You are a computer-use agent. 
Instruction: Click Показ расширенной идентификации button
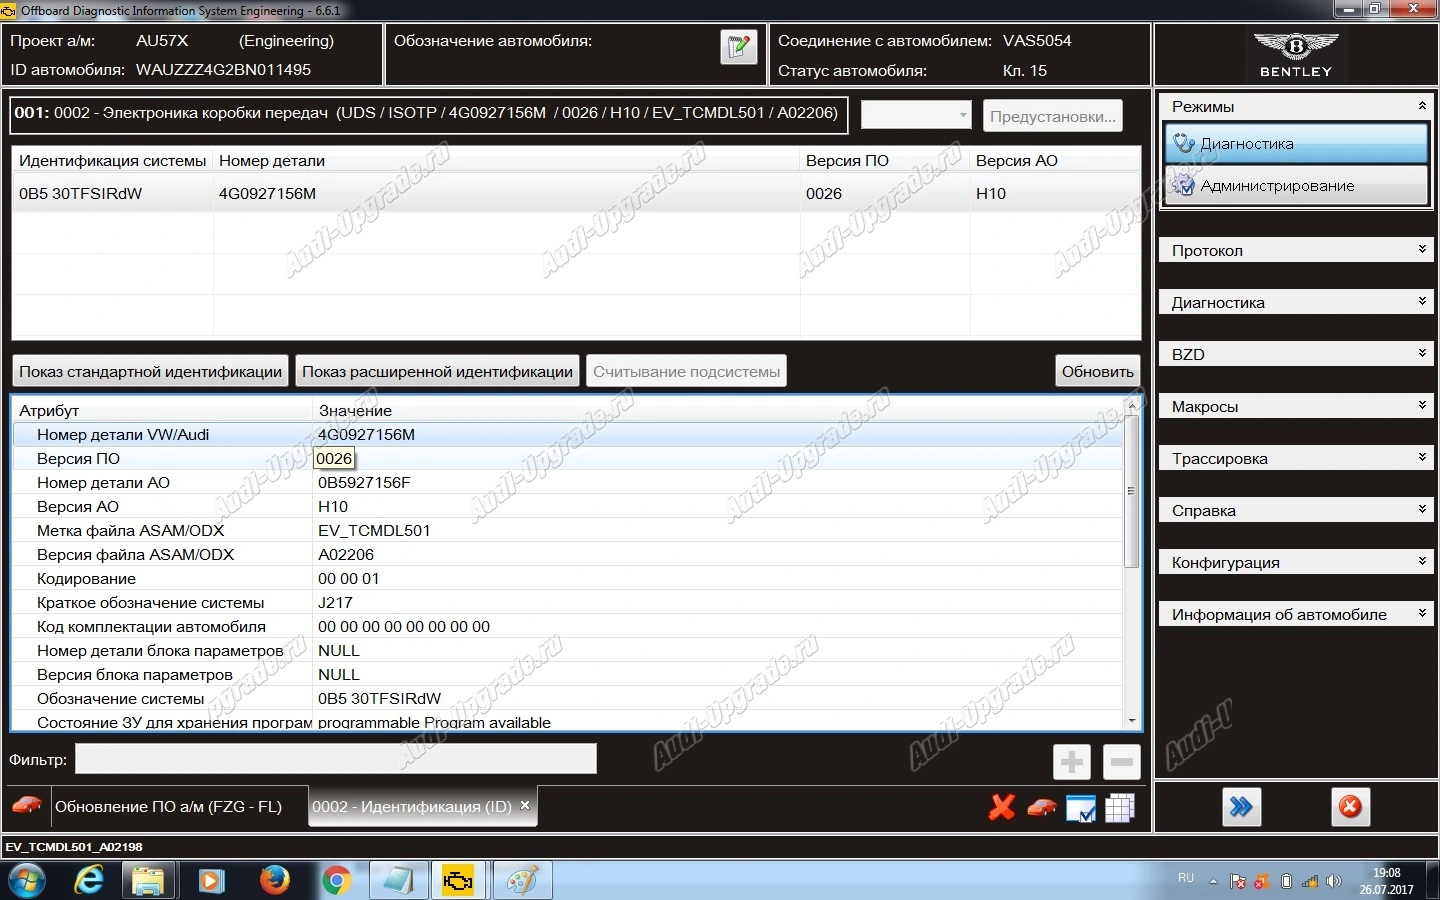point(437,372)
